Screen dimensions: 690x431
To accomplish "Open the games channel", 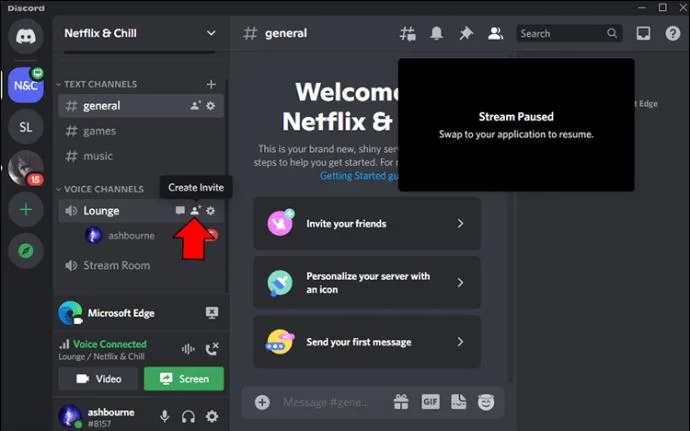I will pyautogui.click(x=141, y=131).
